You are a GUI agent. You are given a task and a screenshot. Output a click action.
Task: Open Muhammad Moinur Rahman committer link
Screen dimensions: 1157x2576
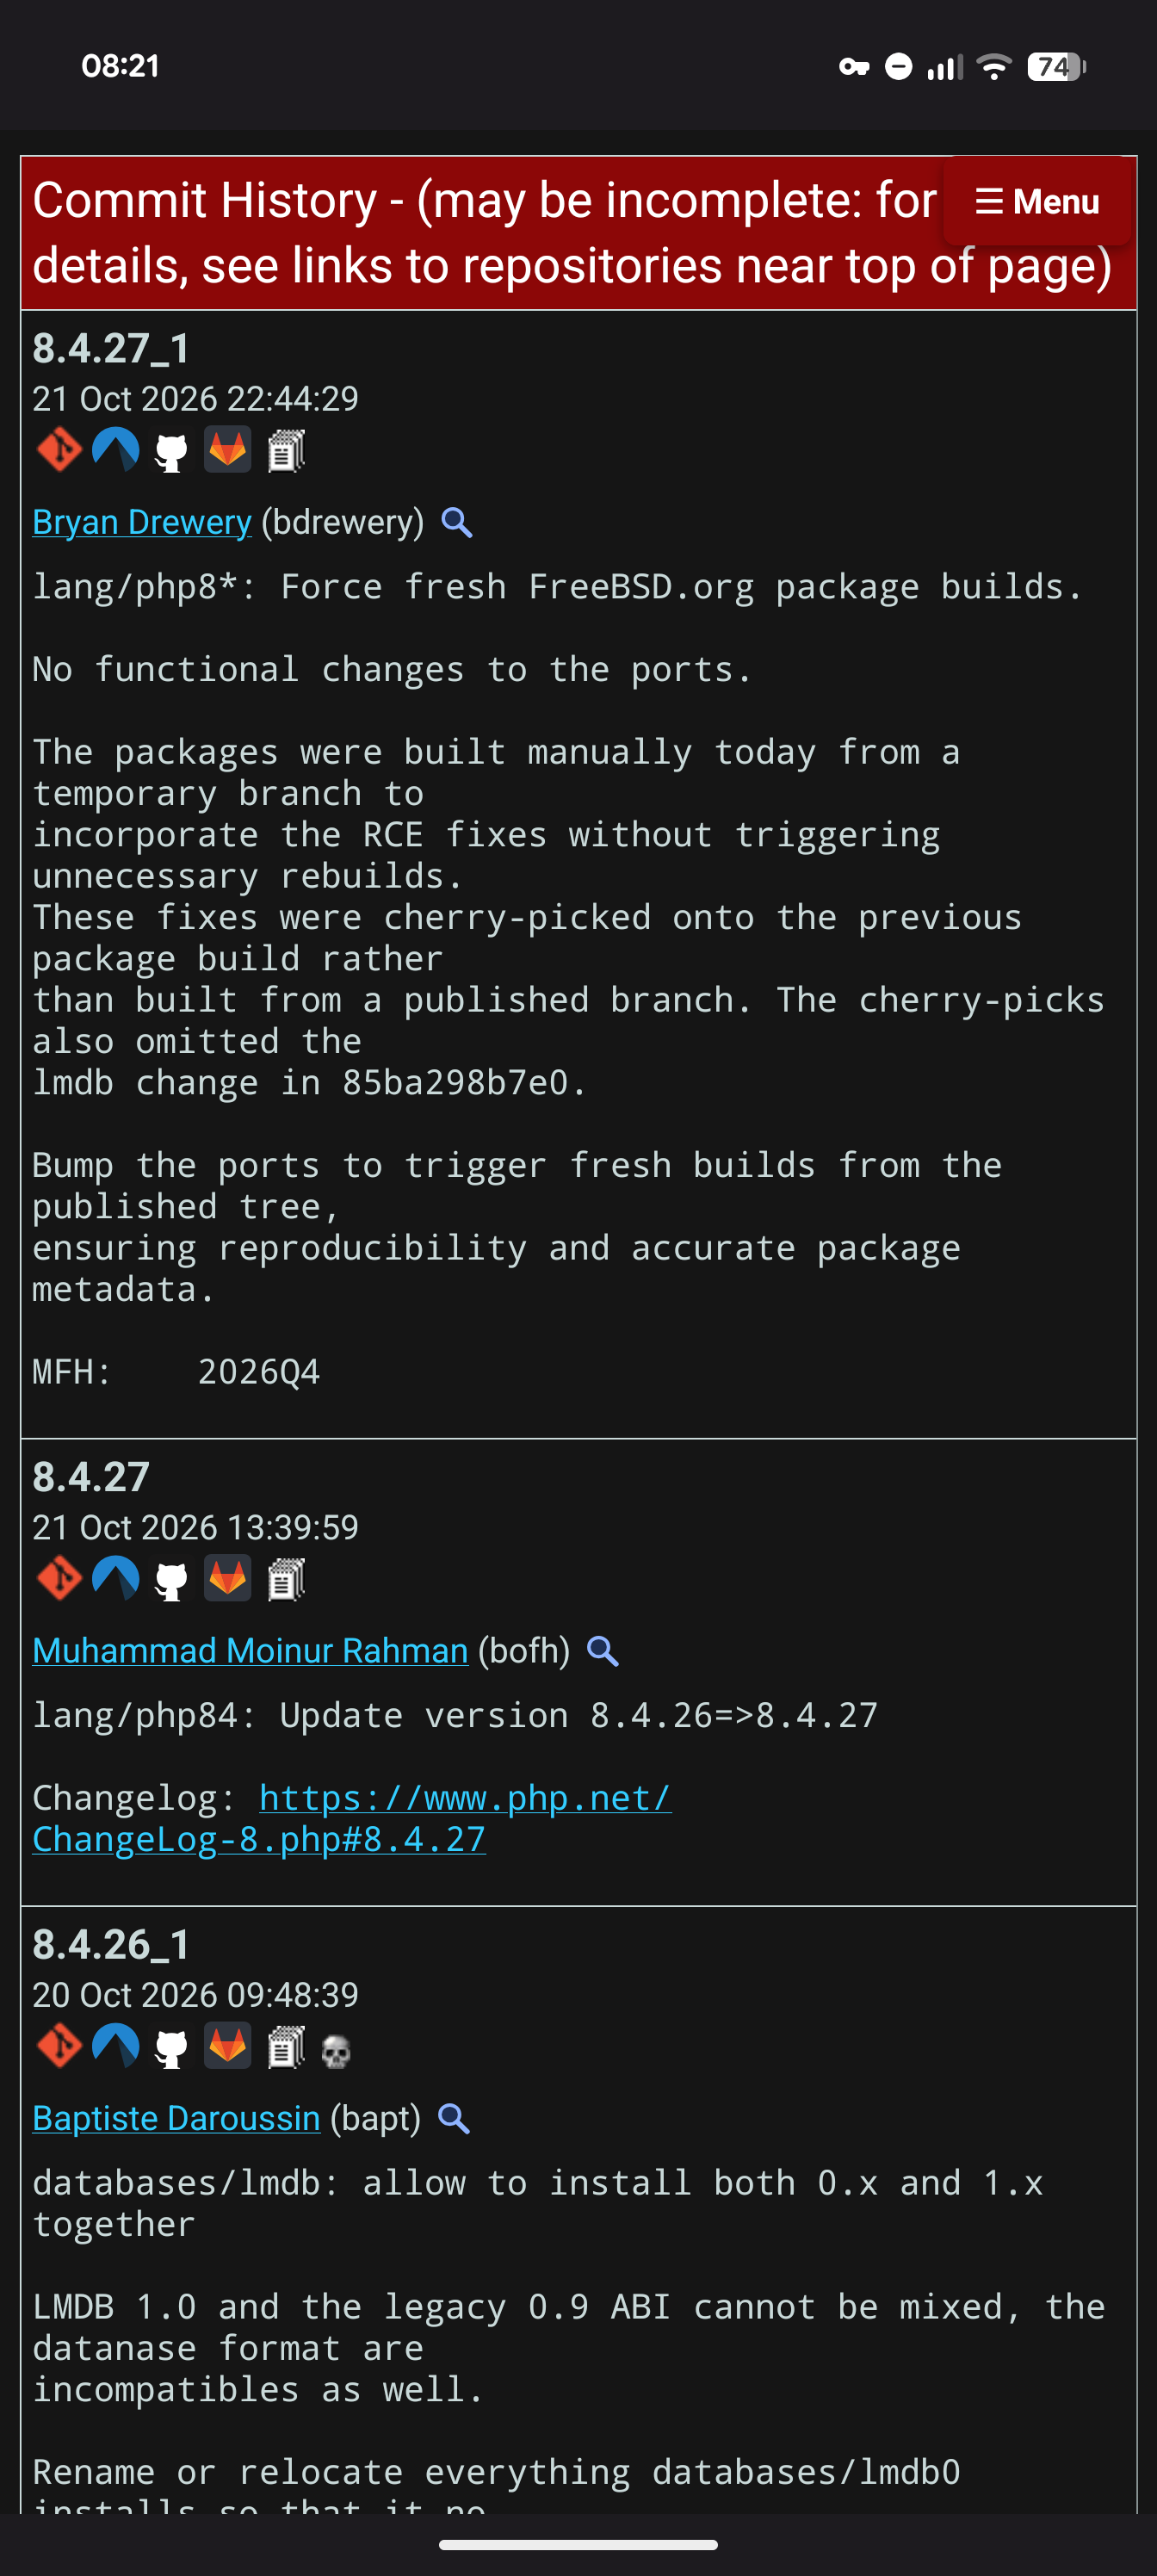tap(250, 1651)
